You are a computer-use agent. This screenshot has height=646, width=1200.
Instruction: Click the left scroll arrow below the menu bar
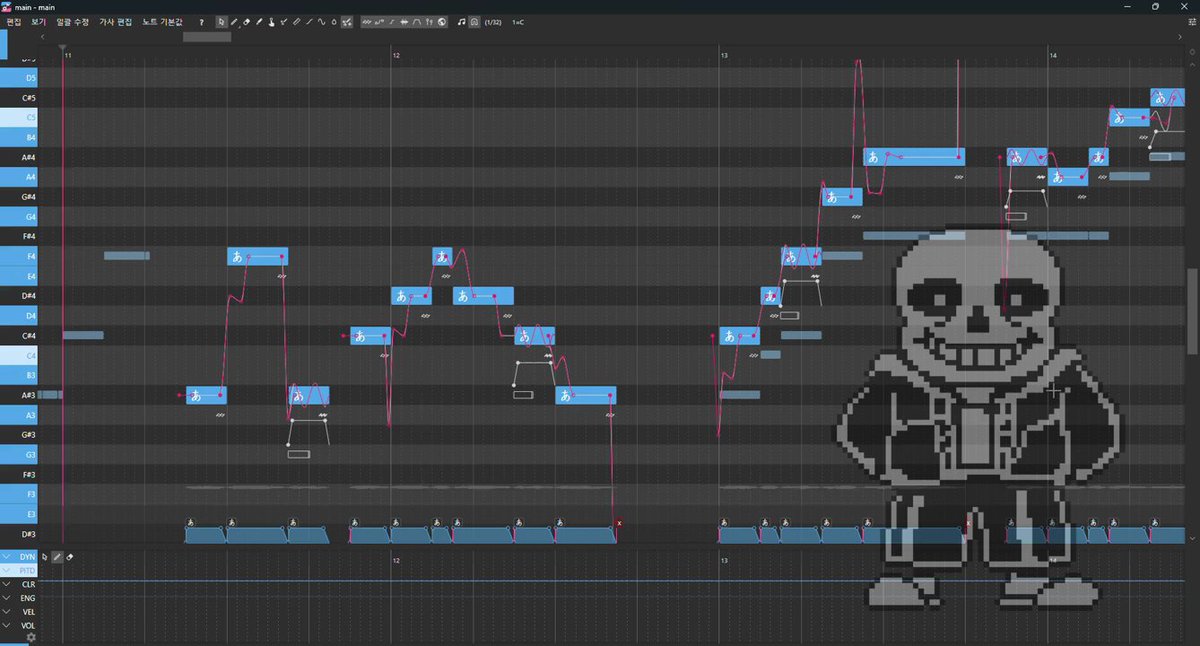pyautogui.click(x=43, y=37)
